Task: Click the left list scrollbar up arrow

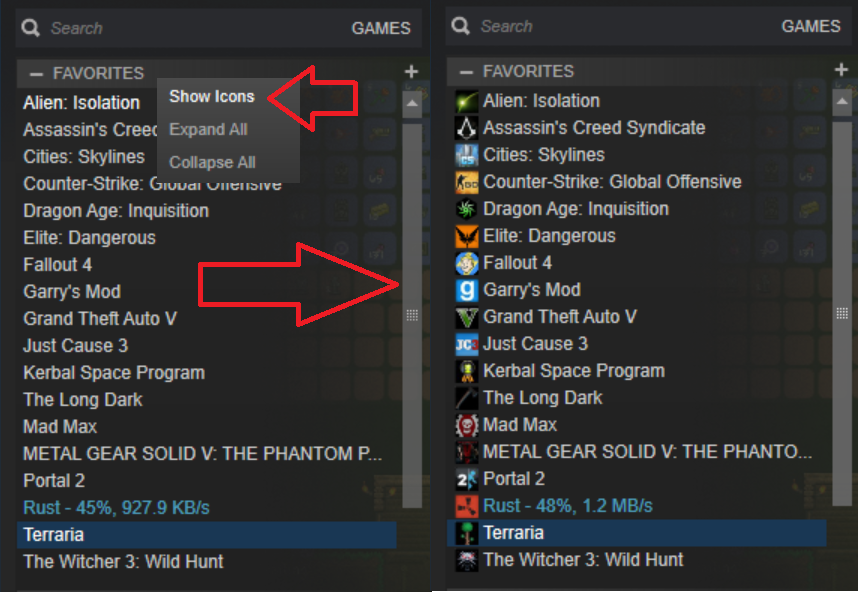Action: (412, 102)
